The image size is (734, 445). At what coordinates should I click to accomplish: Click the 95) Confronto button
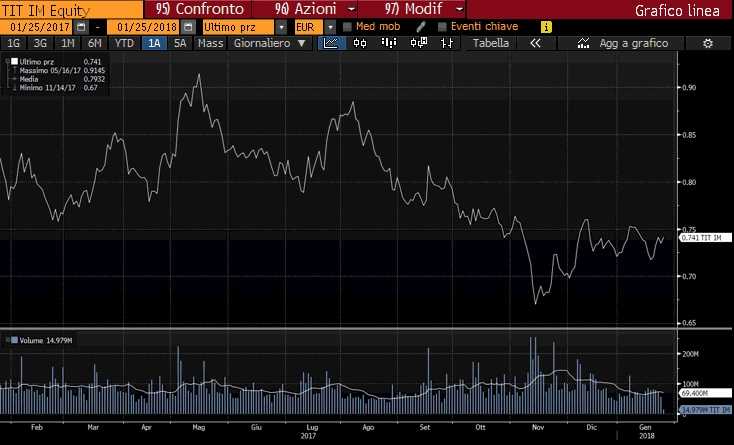tap(198, 9)
